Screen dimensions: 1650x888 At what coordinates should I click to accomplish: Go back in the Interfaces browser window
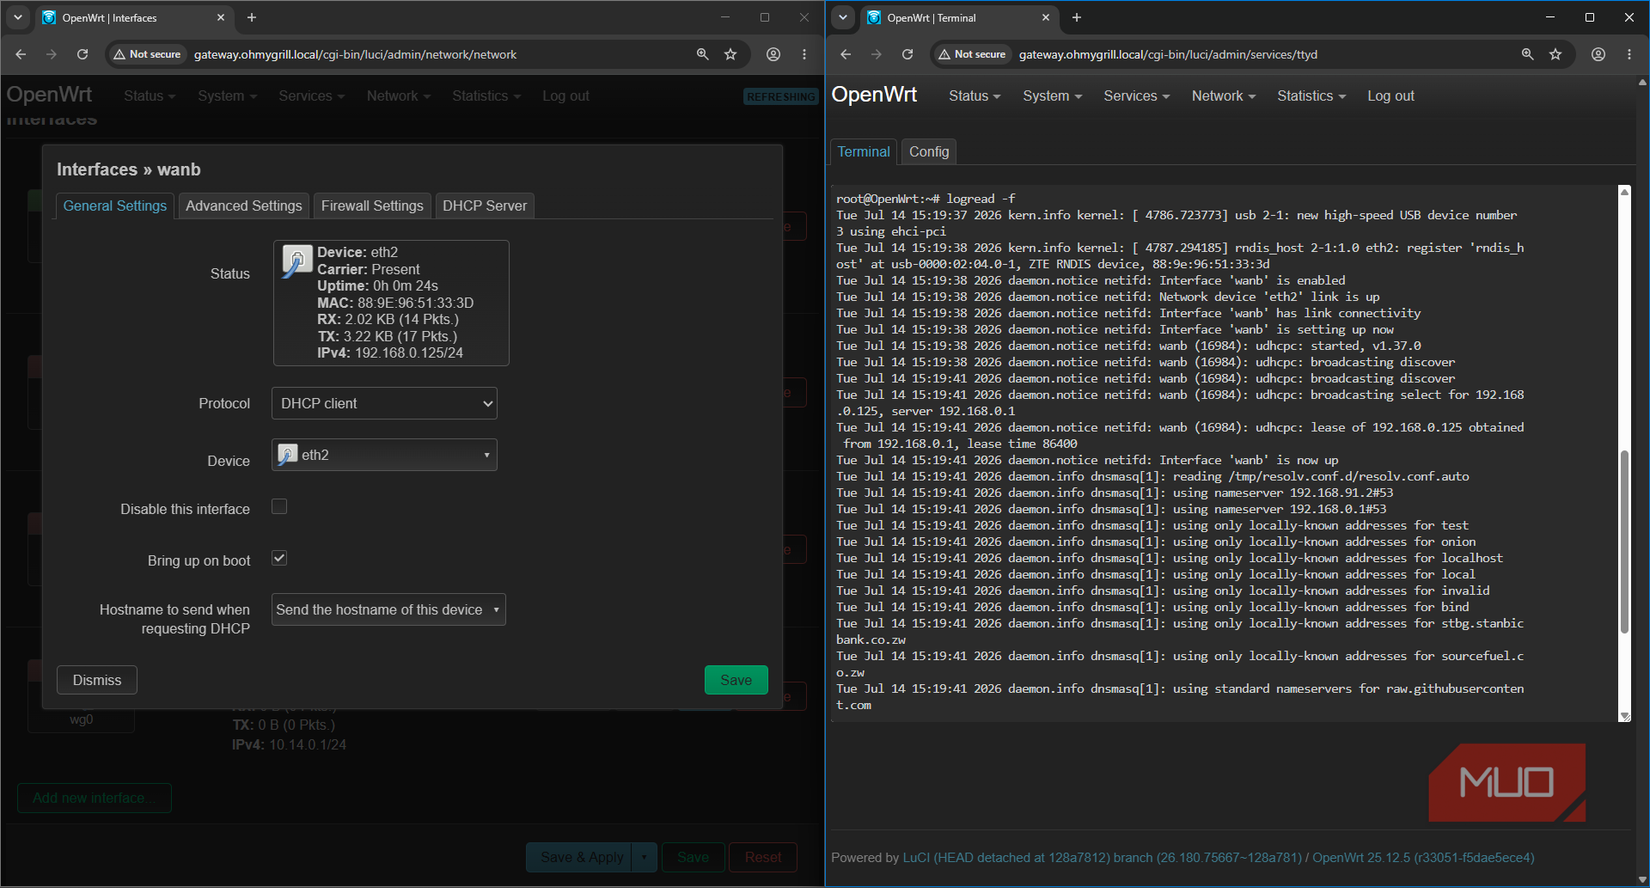[x=21, y=54]
